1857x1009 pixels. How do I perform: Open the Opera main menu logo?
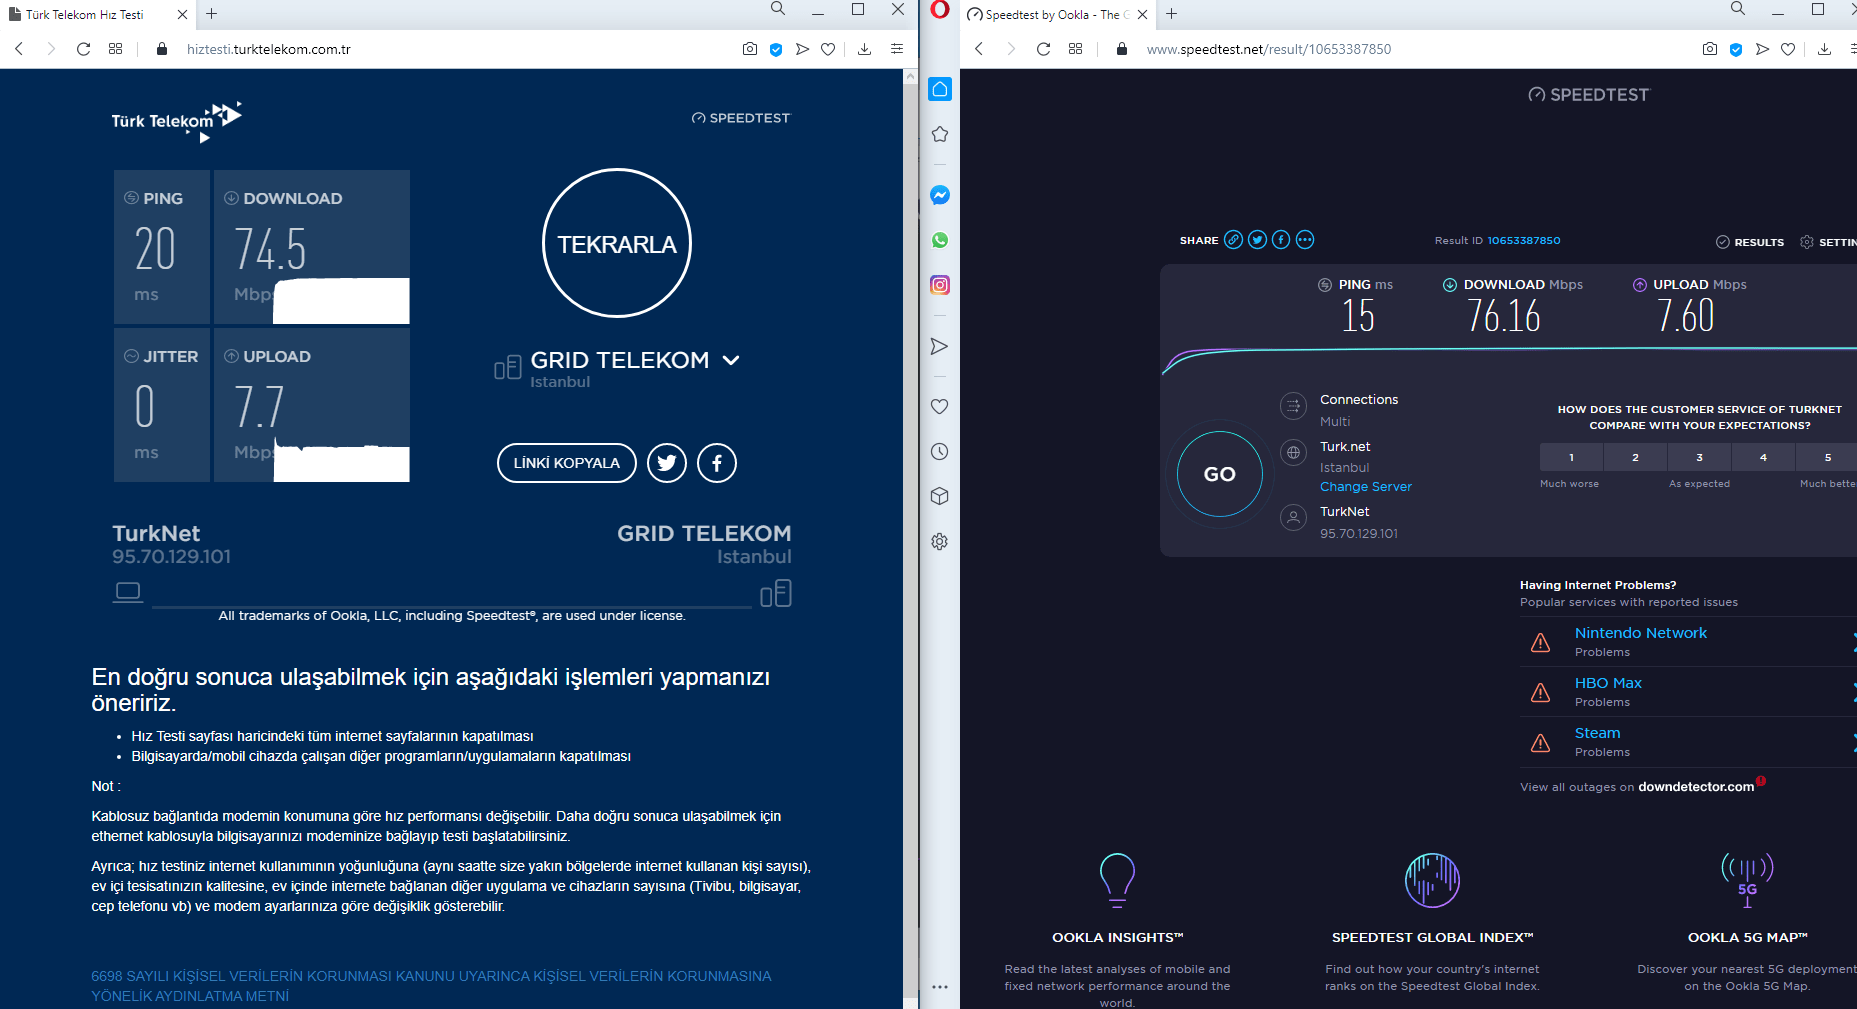point(940,10)
